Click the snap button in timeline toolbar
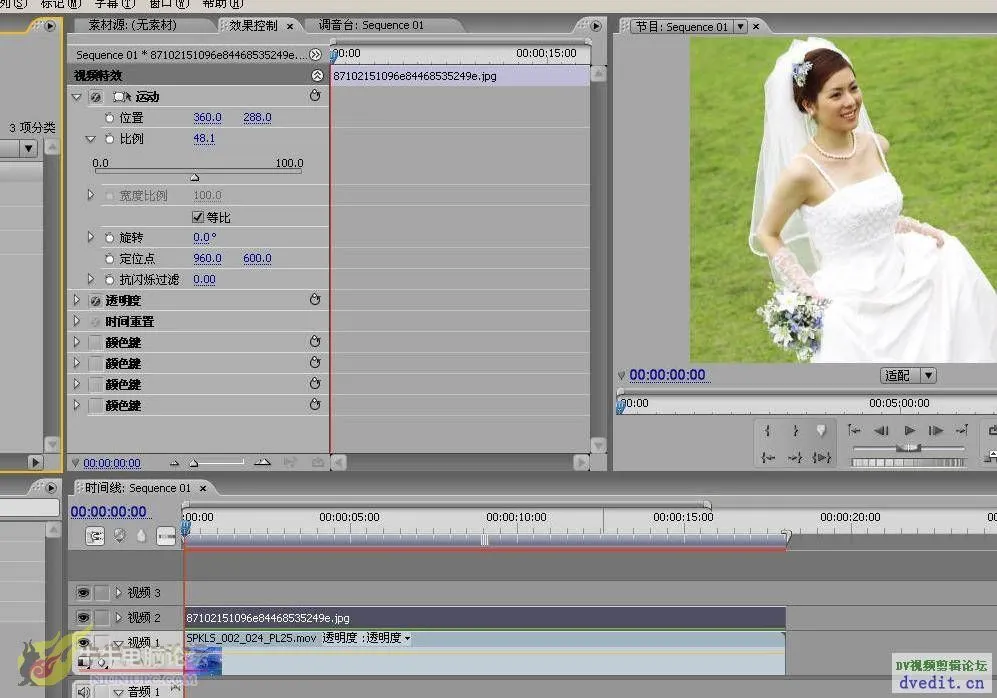Image resolution: width=997 pixels, height=698 pixels. tap(95, 536)
